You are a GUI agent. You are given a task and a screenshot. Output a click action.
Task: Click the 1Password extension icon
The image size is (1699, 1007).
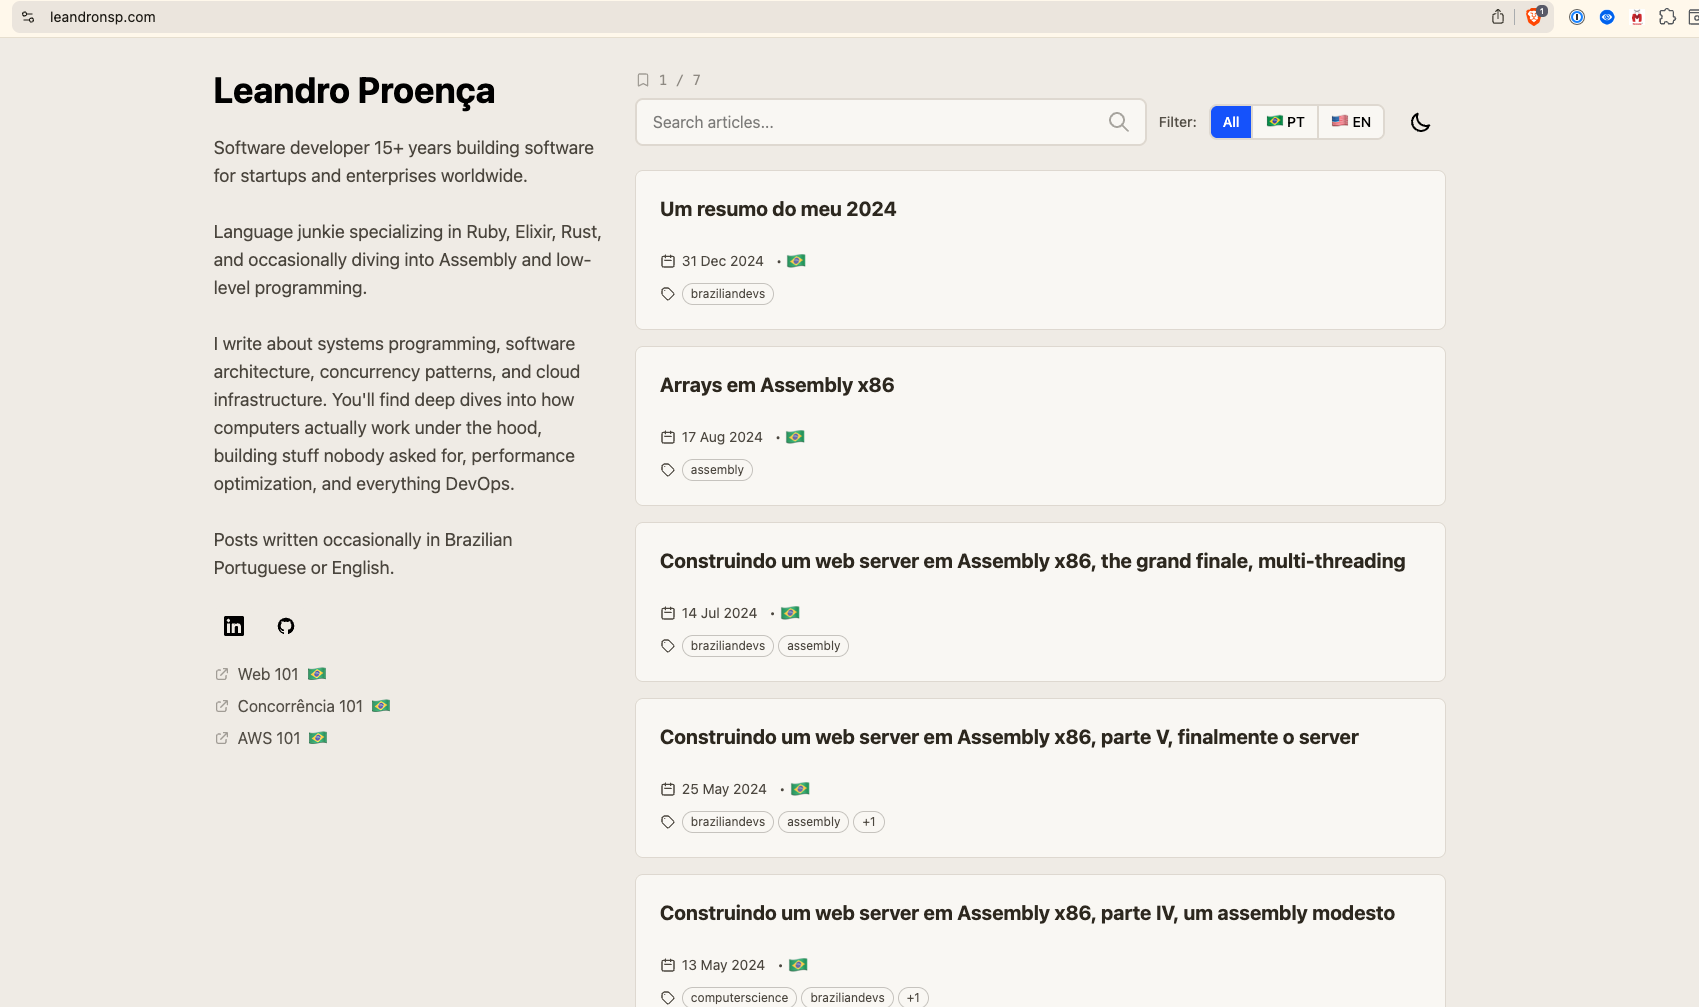click(x=1576, y=17)
